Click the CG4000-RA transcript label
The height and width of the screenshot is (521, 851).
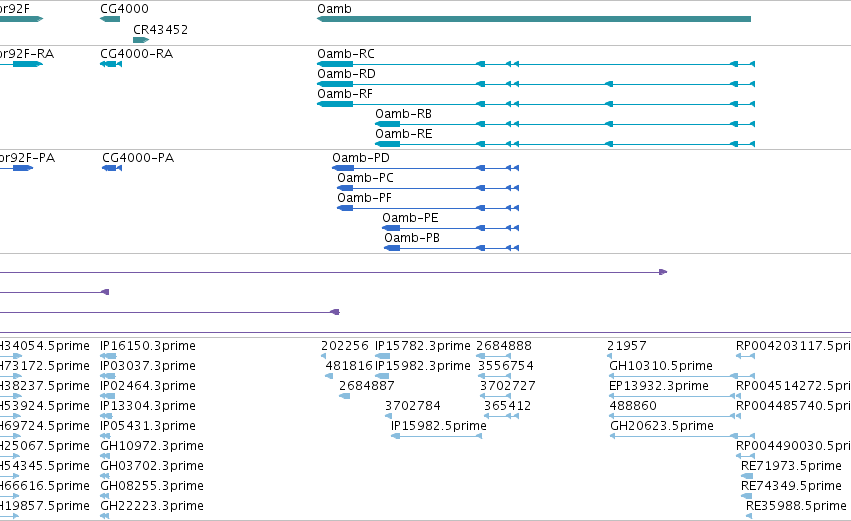pyautogui.click(x=137, y=54)
